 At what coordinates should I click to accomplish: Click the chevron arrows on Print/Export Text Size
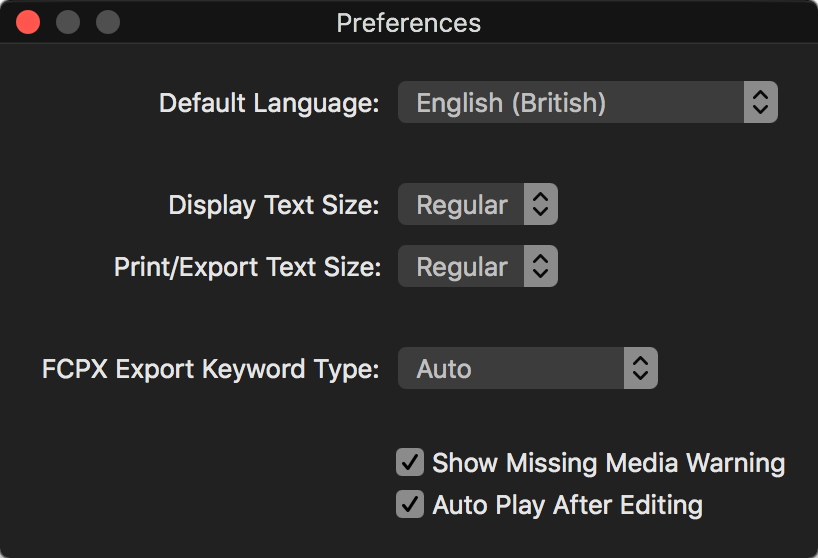pos(540,266)
